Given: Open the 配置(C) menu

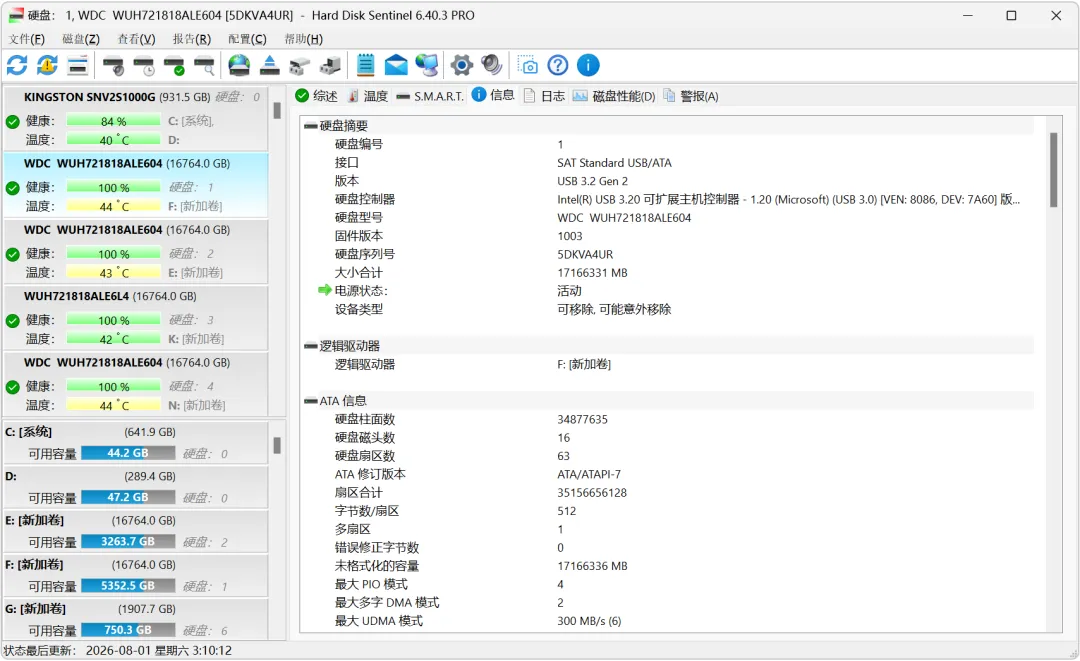Looking at the screenshot, I should (x=247, y=39).
